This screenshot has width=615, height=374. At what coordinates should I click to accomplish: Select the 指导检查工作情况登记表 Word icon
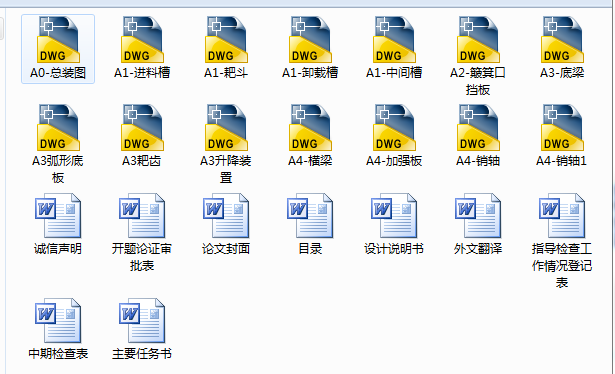(562, 215)
